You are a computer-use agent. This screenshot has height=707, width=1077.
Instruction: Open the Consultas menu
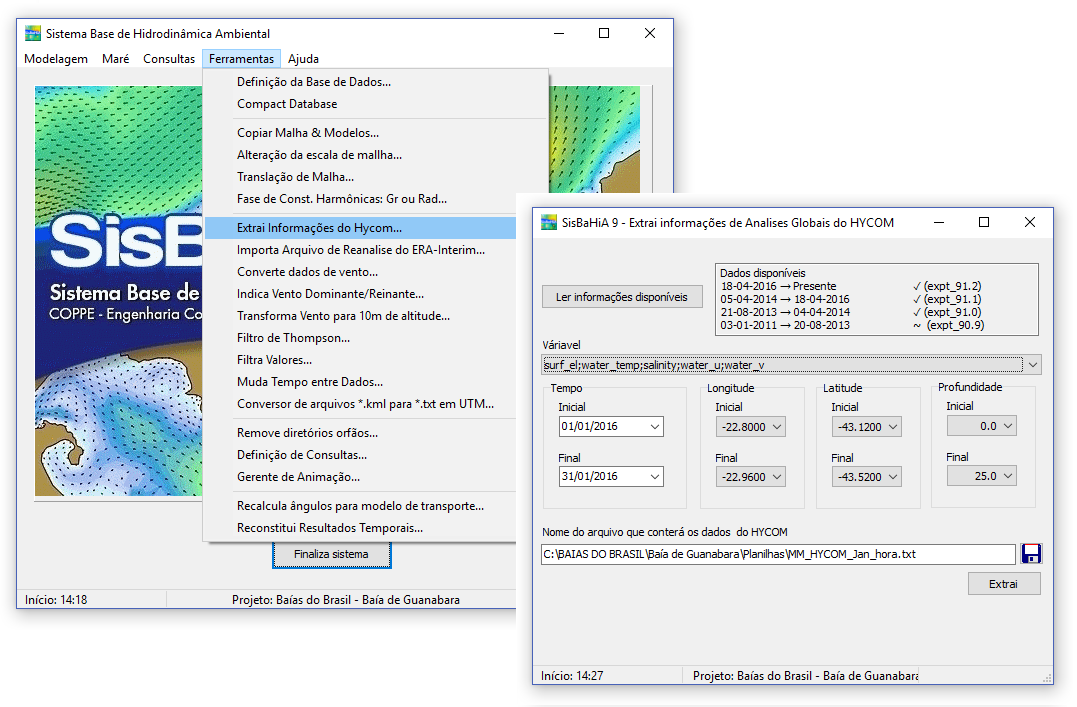(x=169, y=59)
